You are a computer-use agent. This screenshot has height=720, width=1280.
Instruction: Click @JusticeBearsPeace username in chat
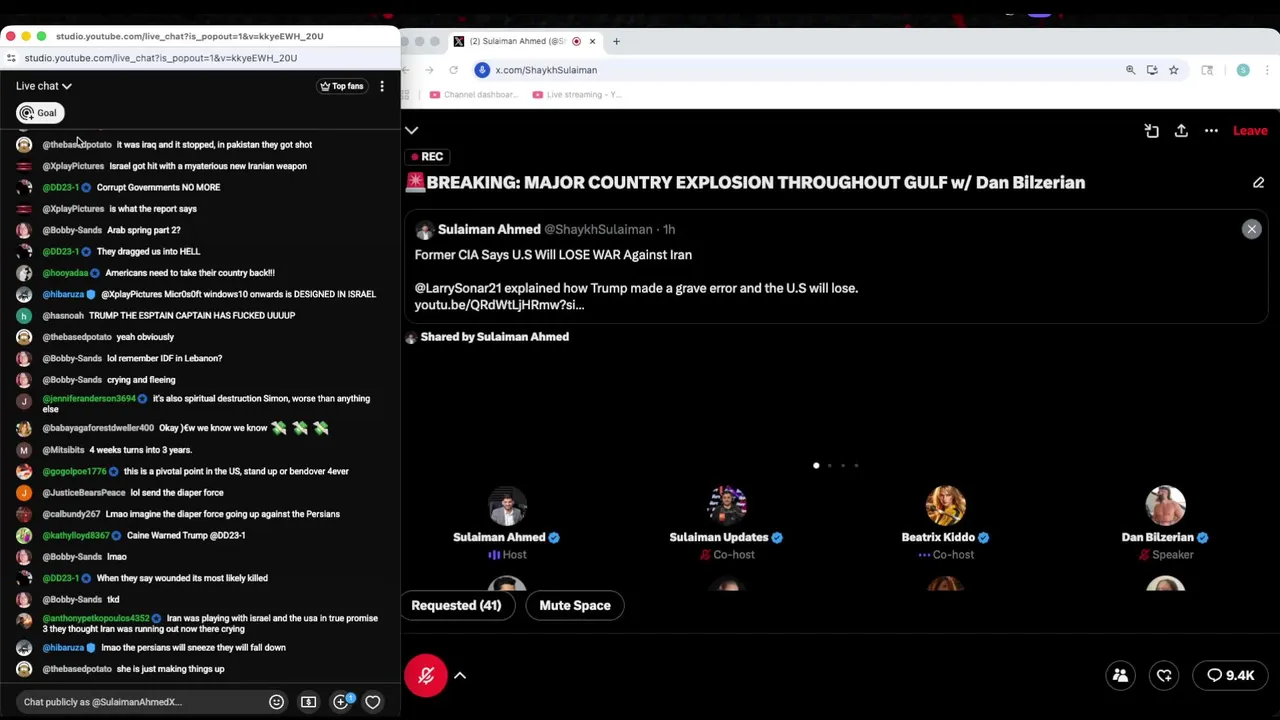[84, 493]
